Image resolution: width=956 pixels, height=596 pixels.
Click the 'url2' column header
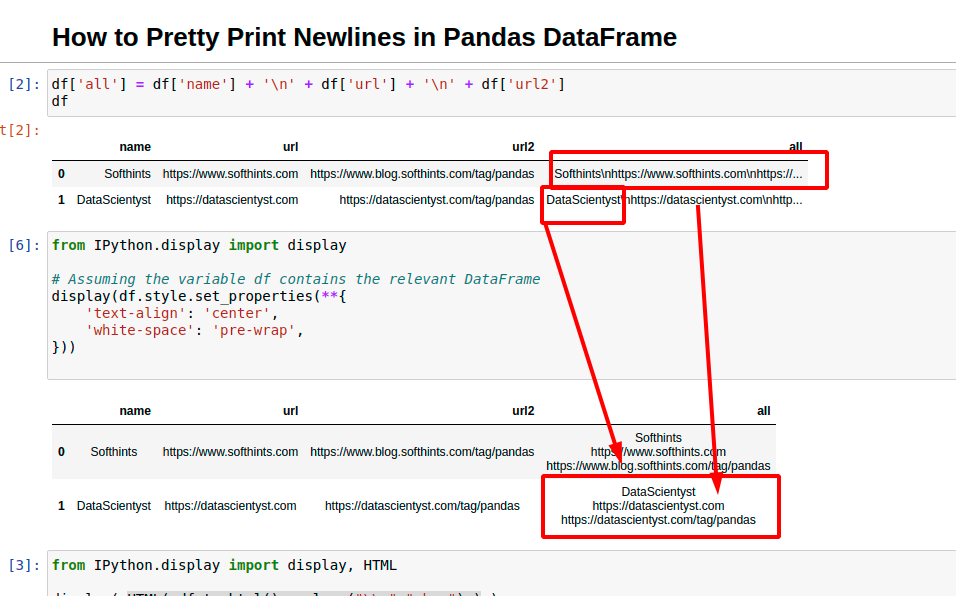point(523,146)
